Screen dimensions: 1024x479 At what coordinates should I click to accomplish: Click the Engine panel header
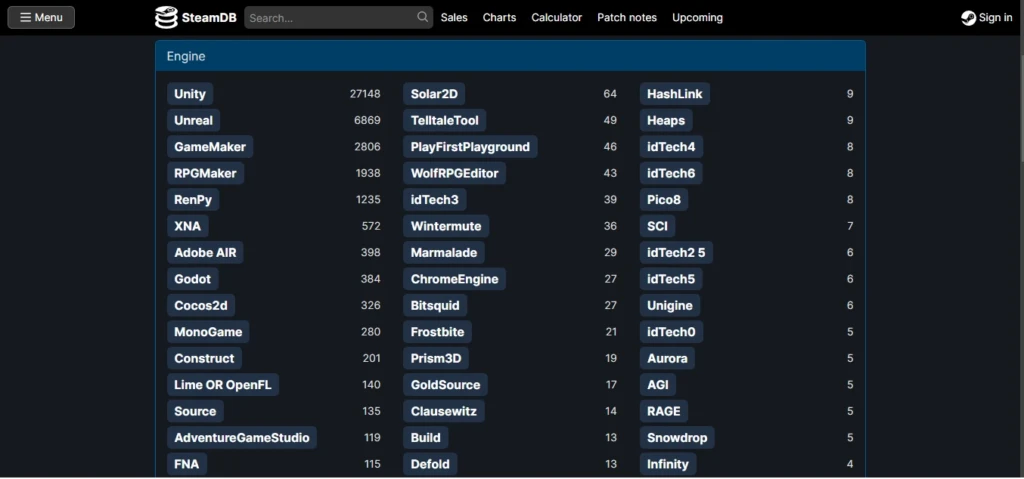point(510,56)
